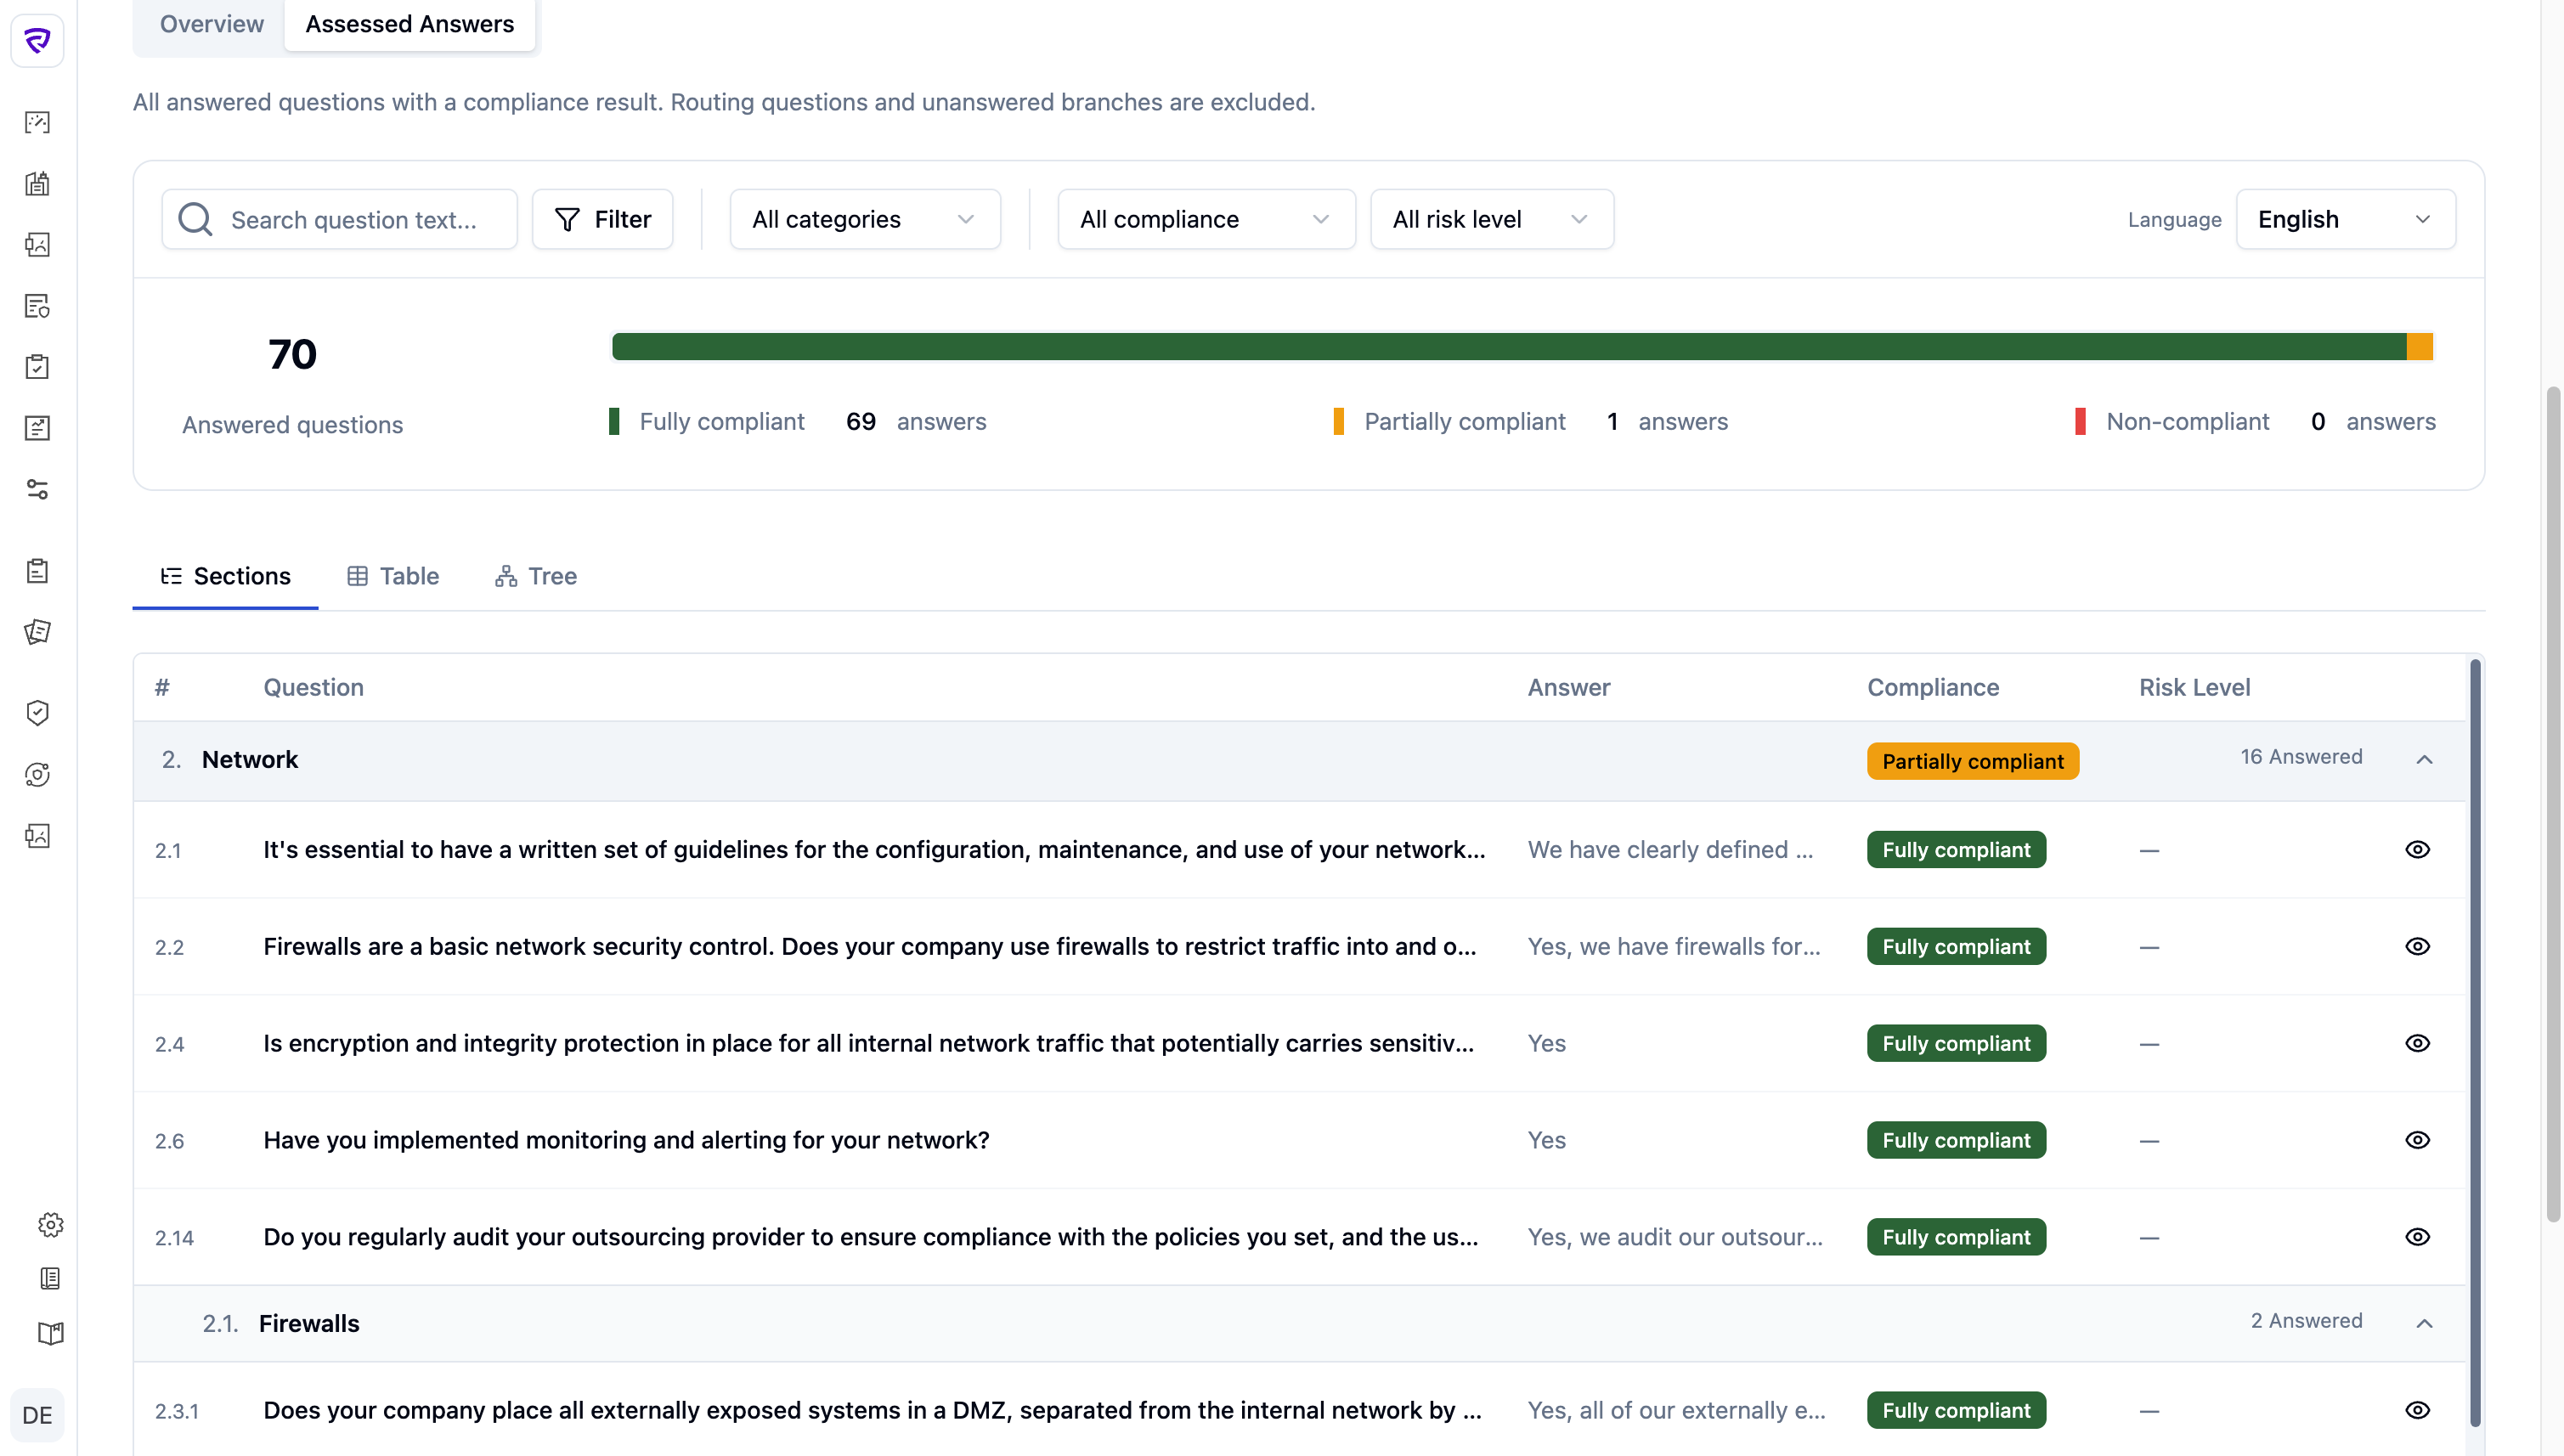Click 'Have you implemented monitoring and alerting' question
The image size is (2564, 1456).
point(626,1140)
